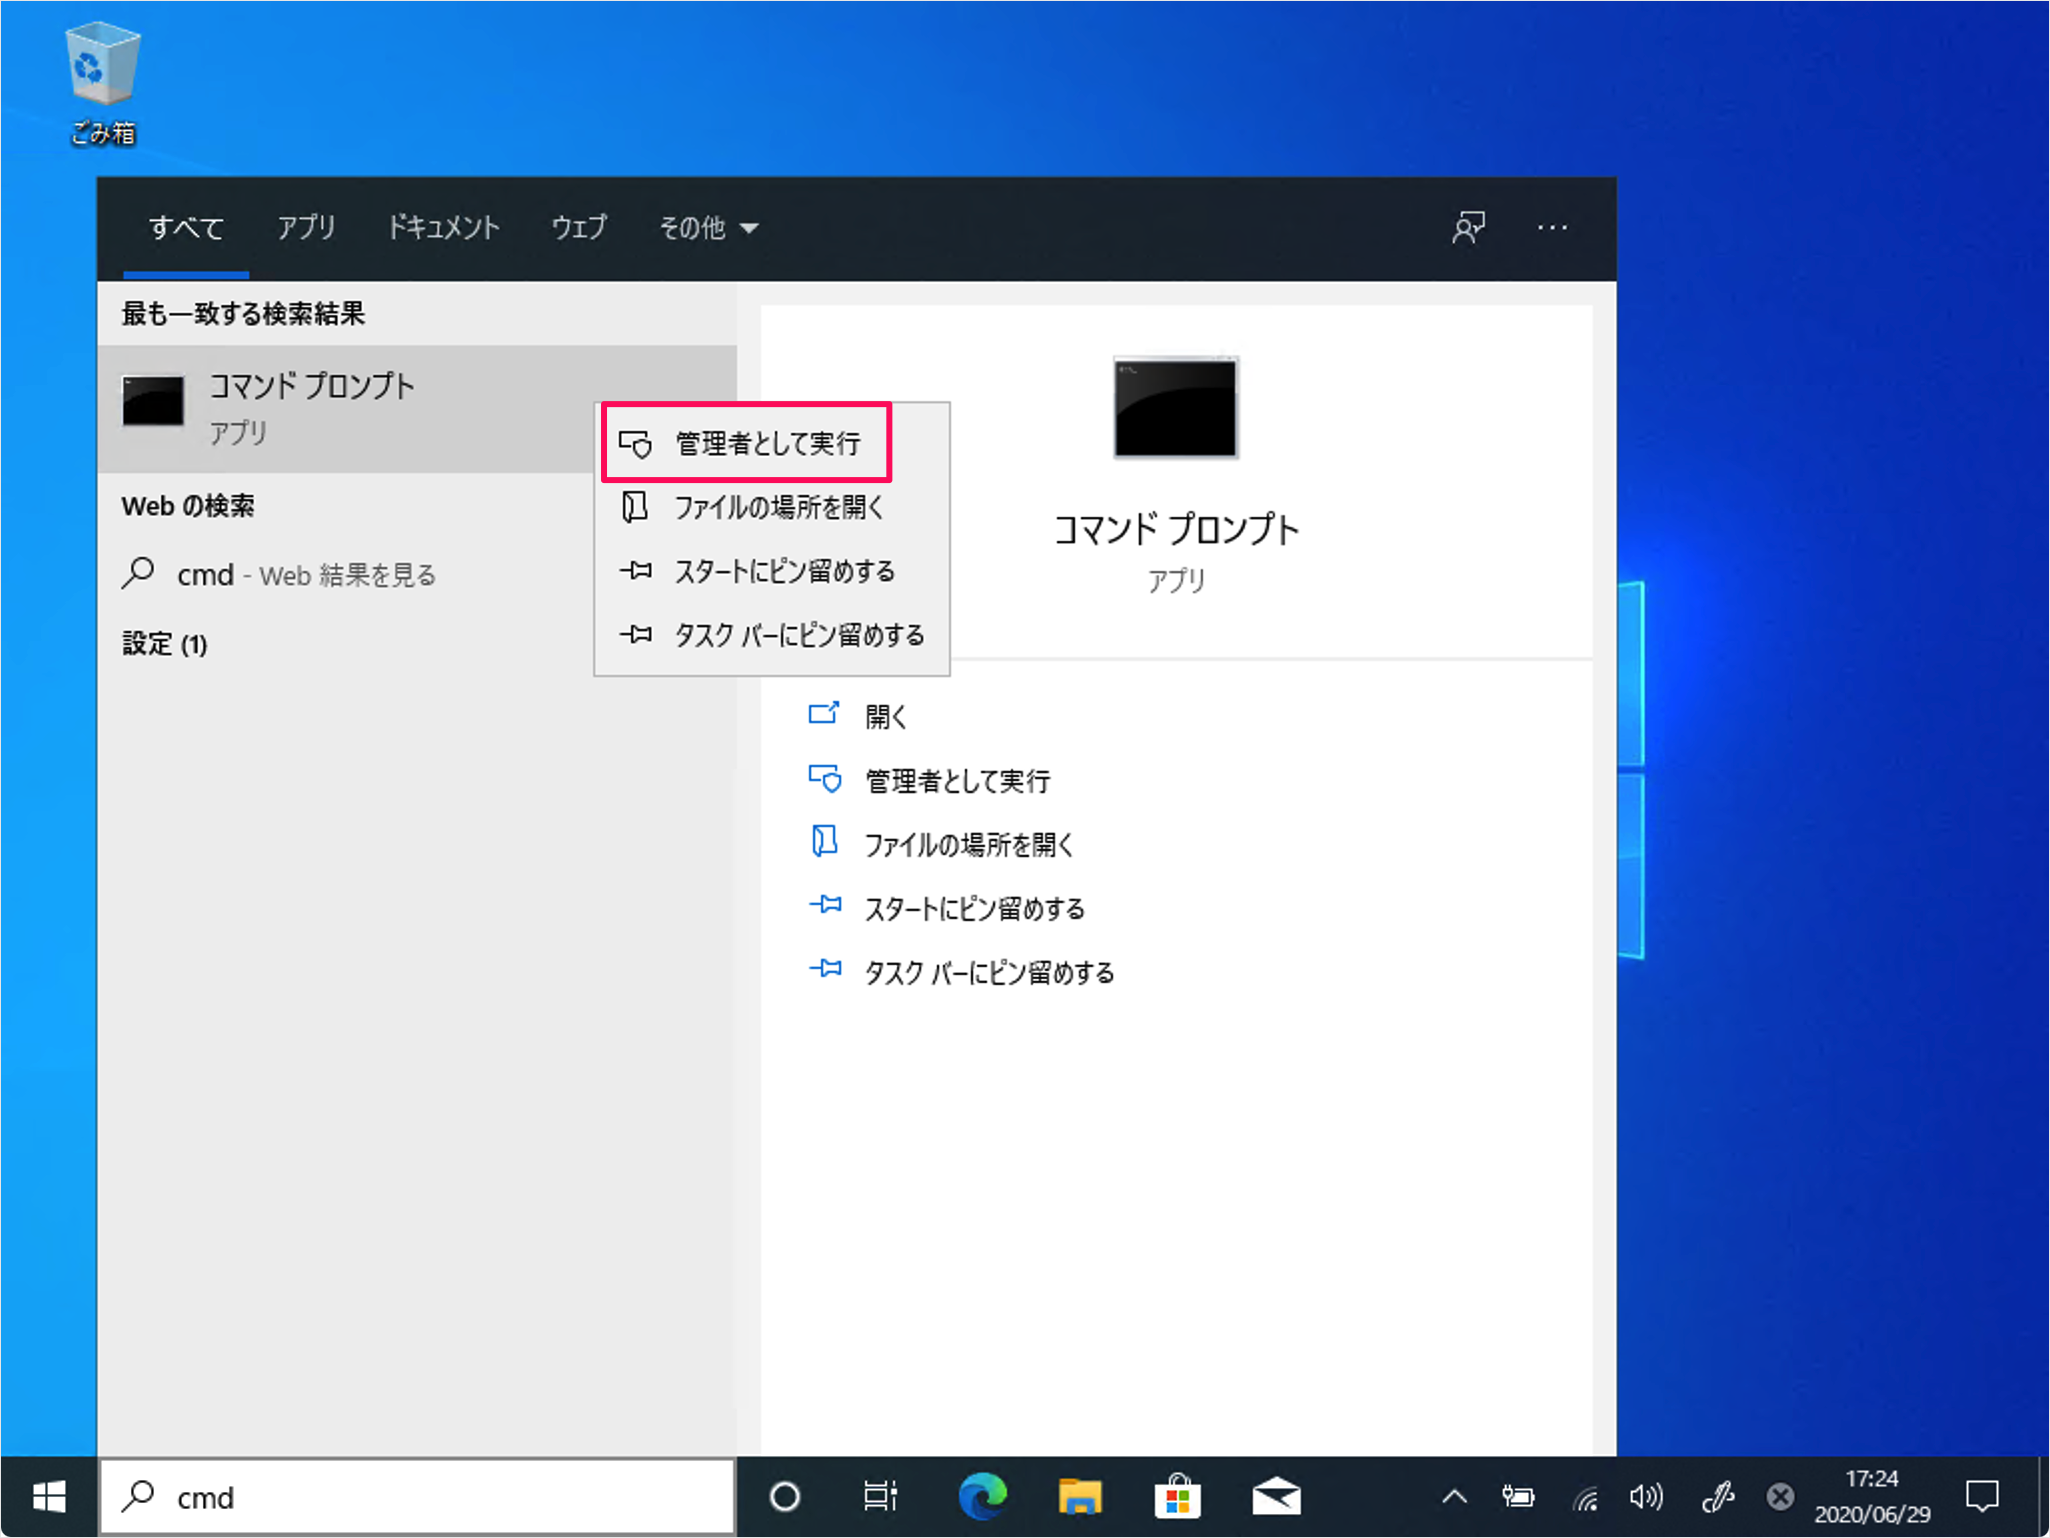Click the shield icon in context menu
Viewport: 2050px width, 1538px height.
(635, 443)
